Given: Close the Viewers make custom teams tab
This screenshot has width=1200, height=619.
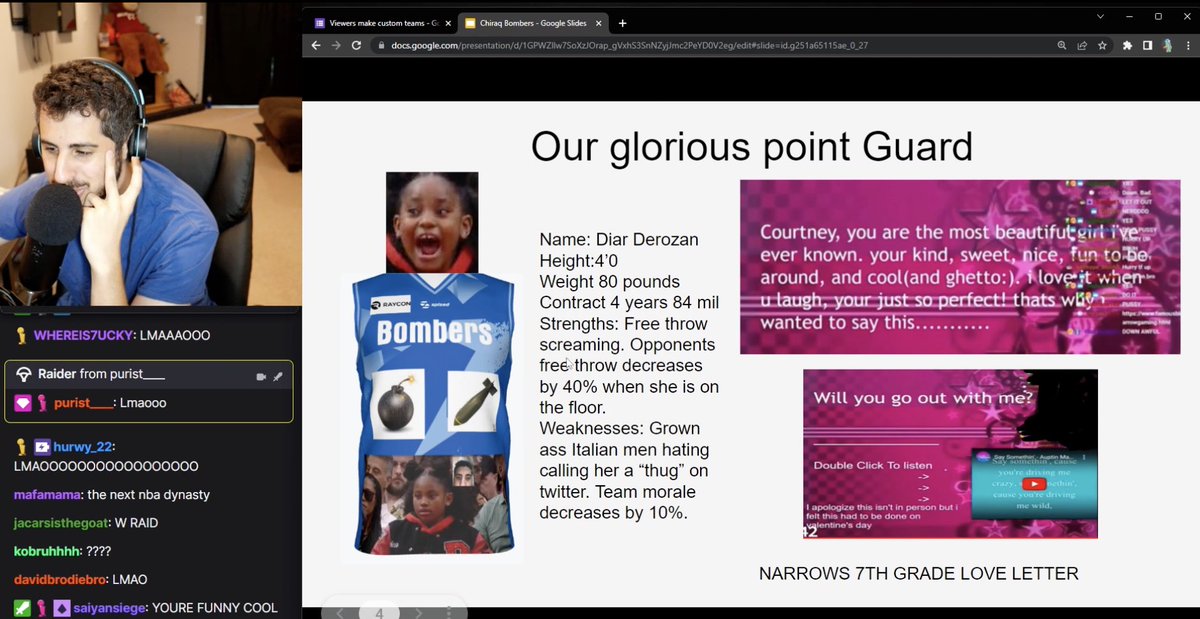Looking at the screenshot, I should click(448, 23).
